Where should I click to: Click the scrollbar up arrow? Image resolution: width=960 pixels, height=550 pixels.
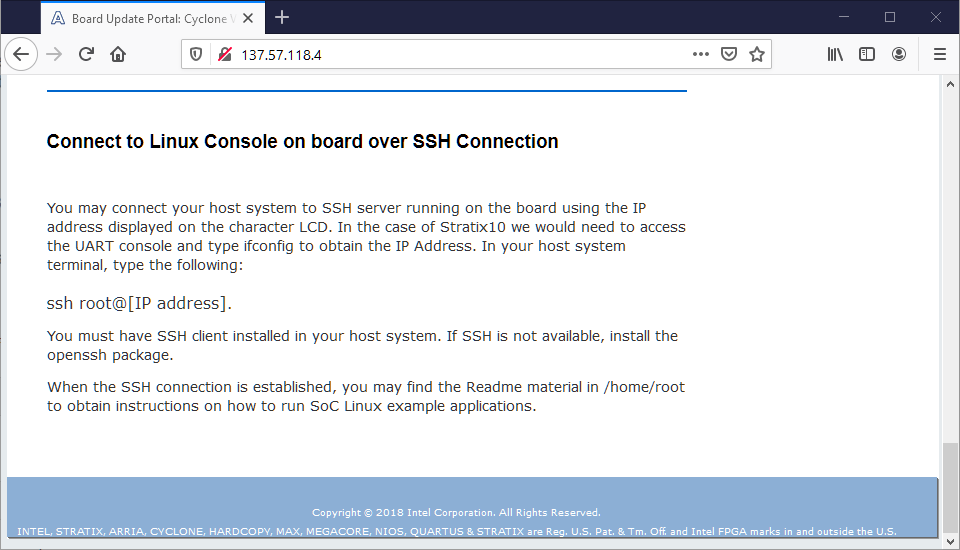[949, 83]
